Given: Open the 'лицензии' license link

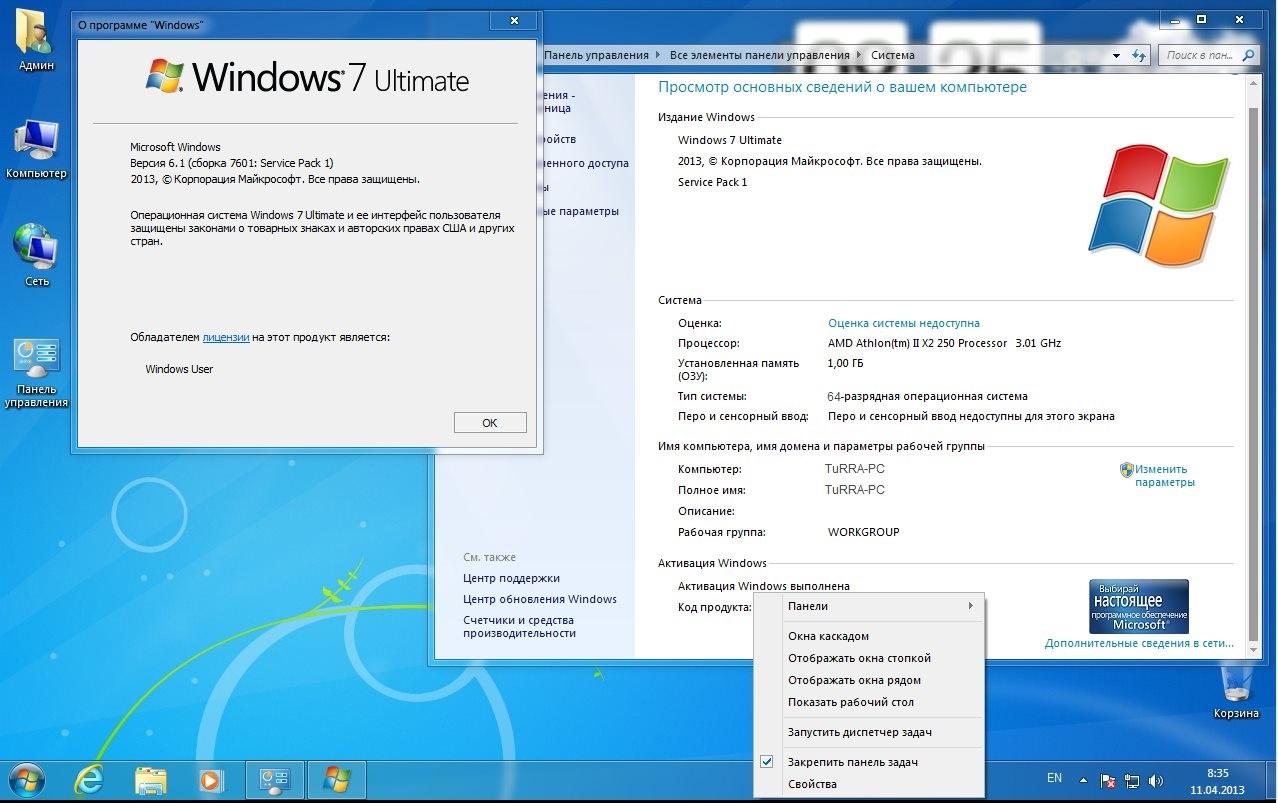Looking at the screenshot, I should pyautogui.click(x=225, y=338).
